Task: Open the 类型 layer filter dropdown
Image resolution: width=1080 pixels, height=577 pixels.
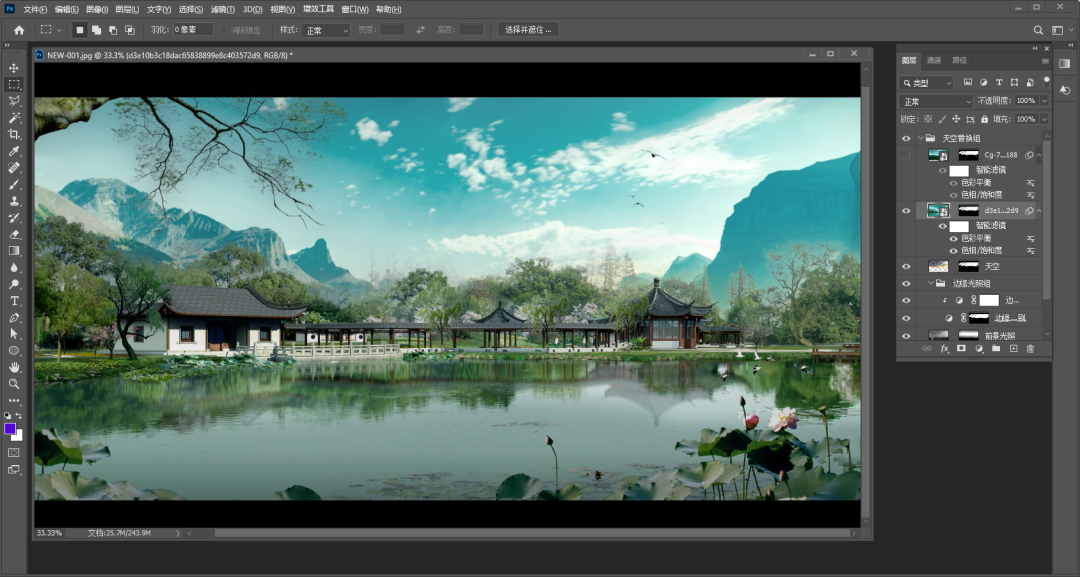Action: pos(926,83)
